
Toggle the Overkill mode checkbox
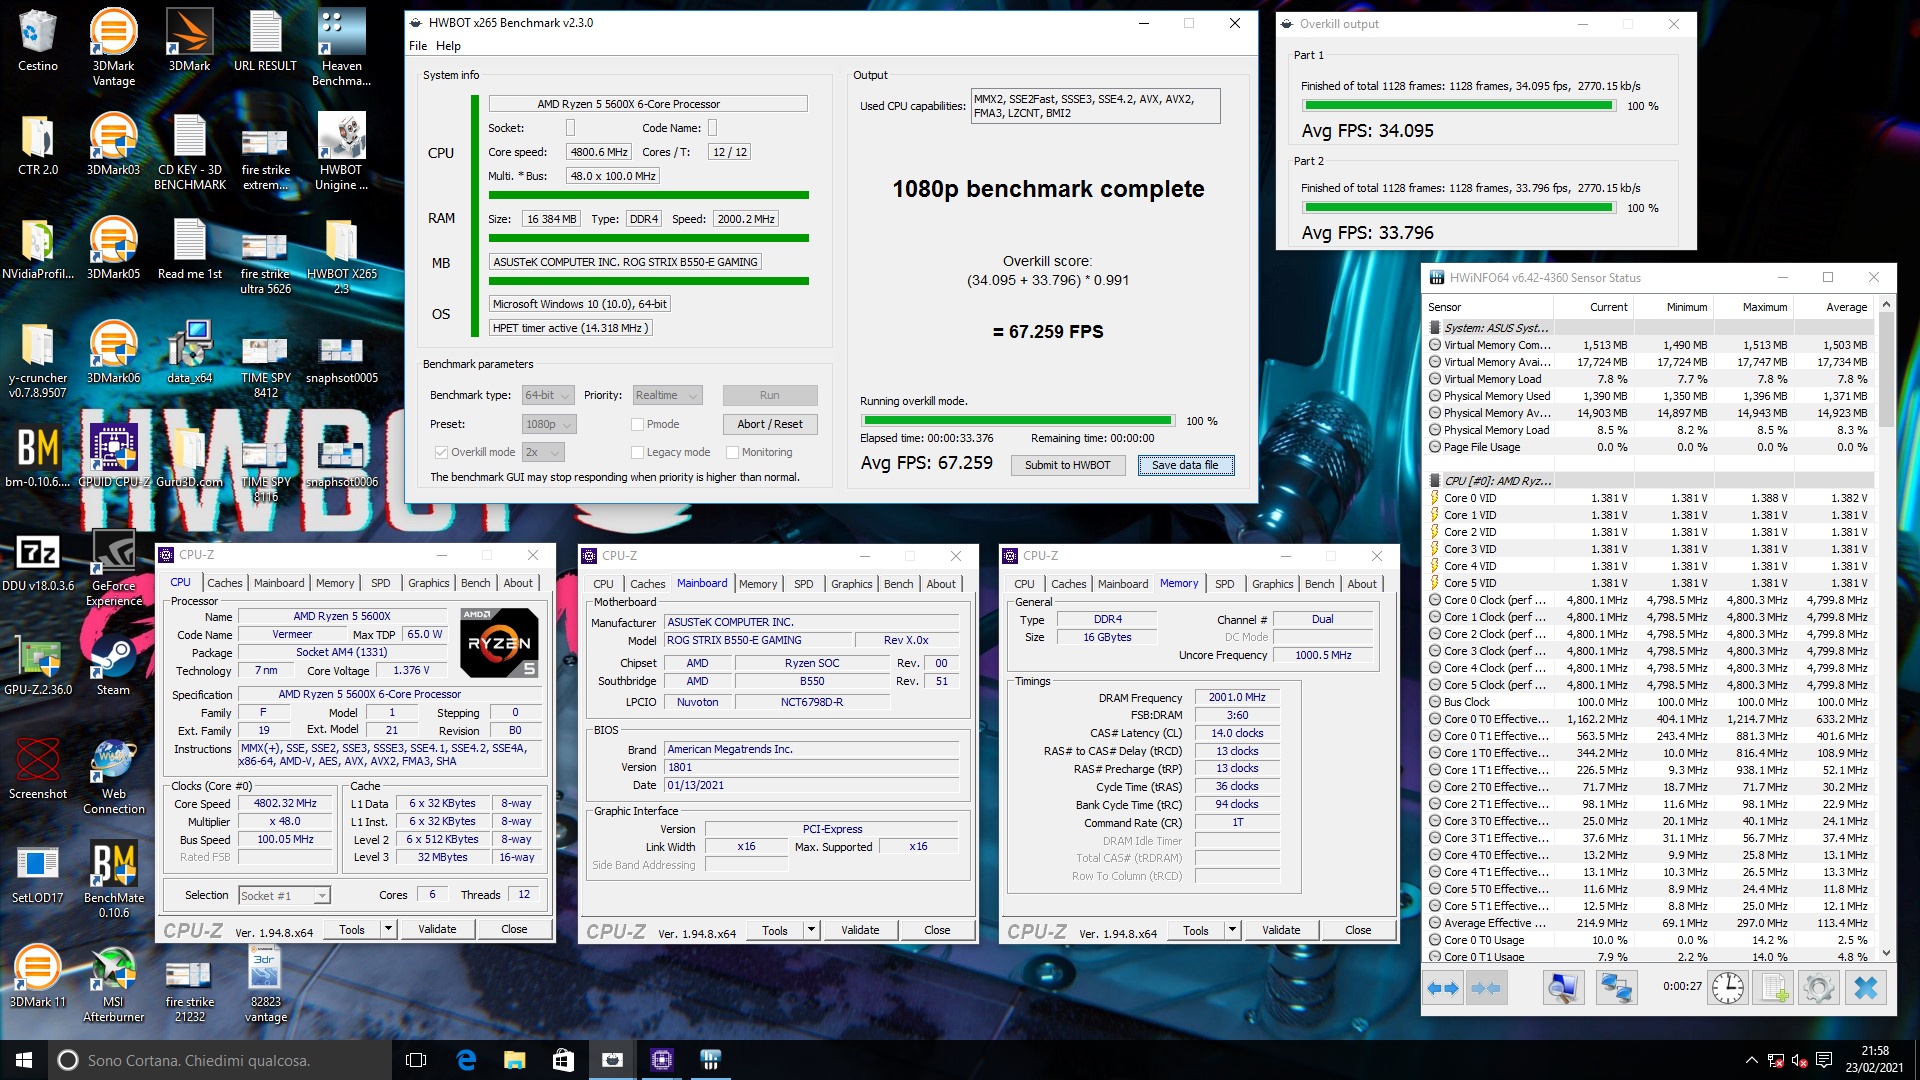tap(441, 452)
